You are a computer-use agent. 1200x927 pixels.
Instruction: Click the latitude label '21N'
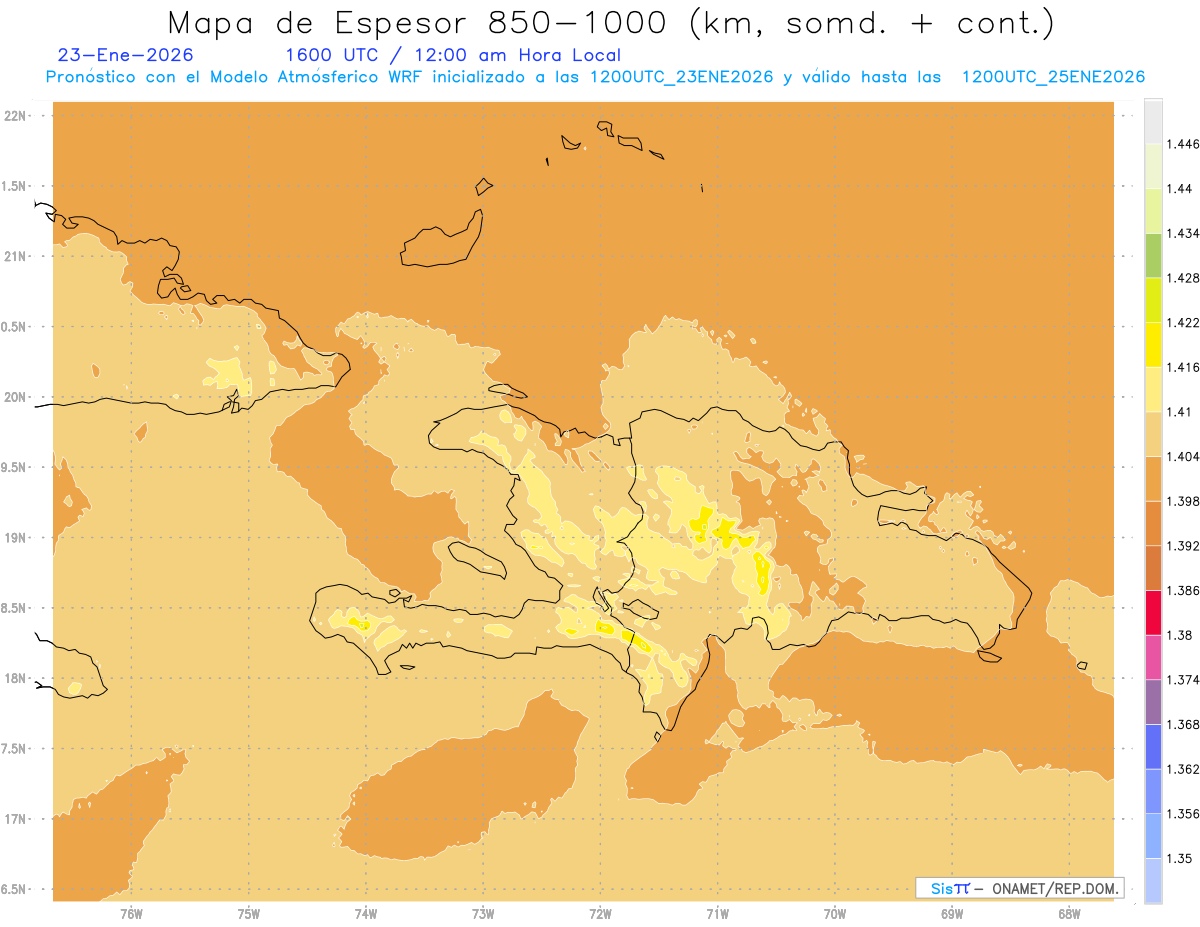[15, 257]
